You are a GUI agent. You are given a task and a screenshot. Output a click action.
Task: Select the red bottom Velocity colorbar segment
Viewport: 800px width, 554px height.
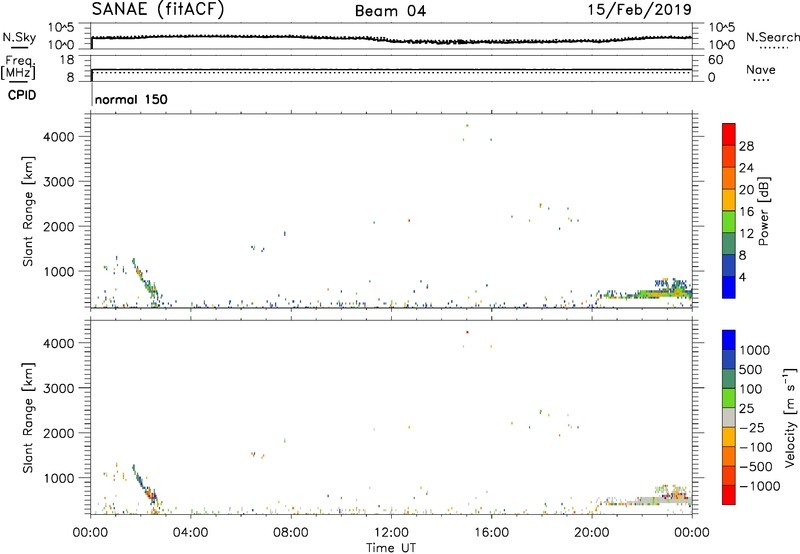click(729, 495)
